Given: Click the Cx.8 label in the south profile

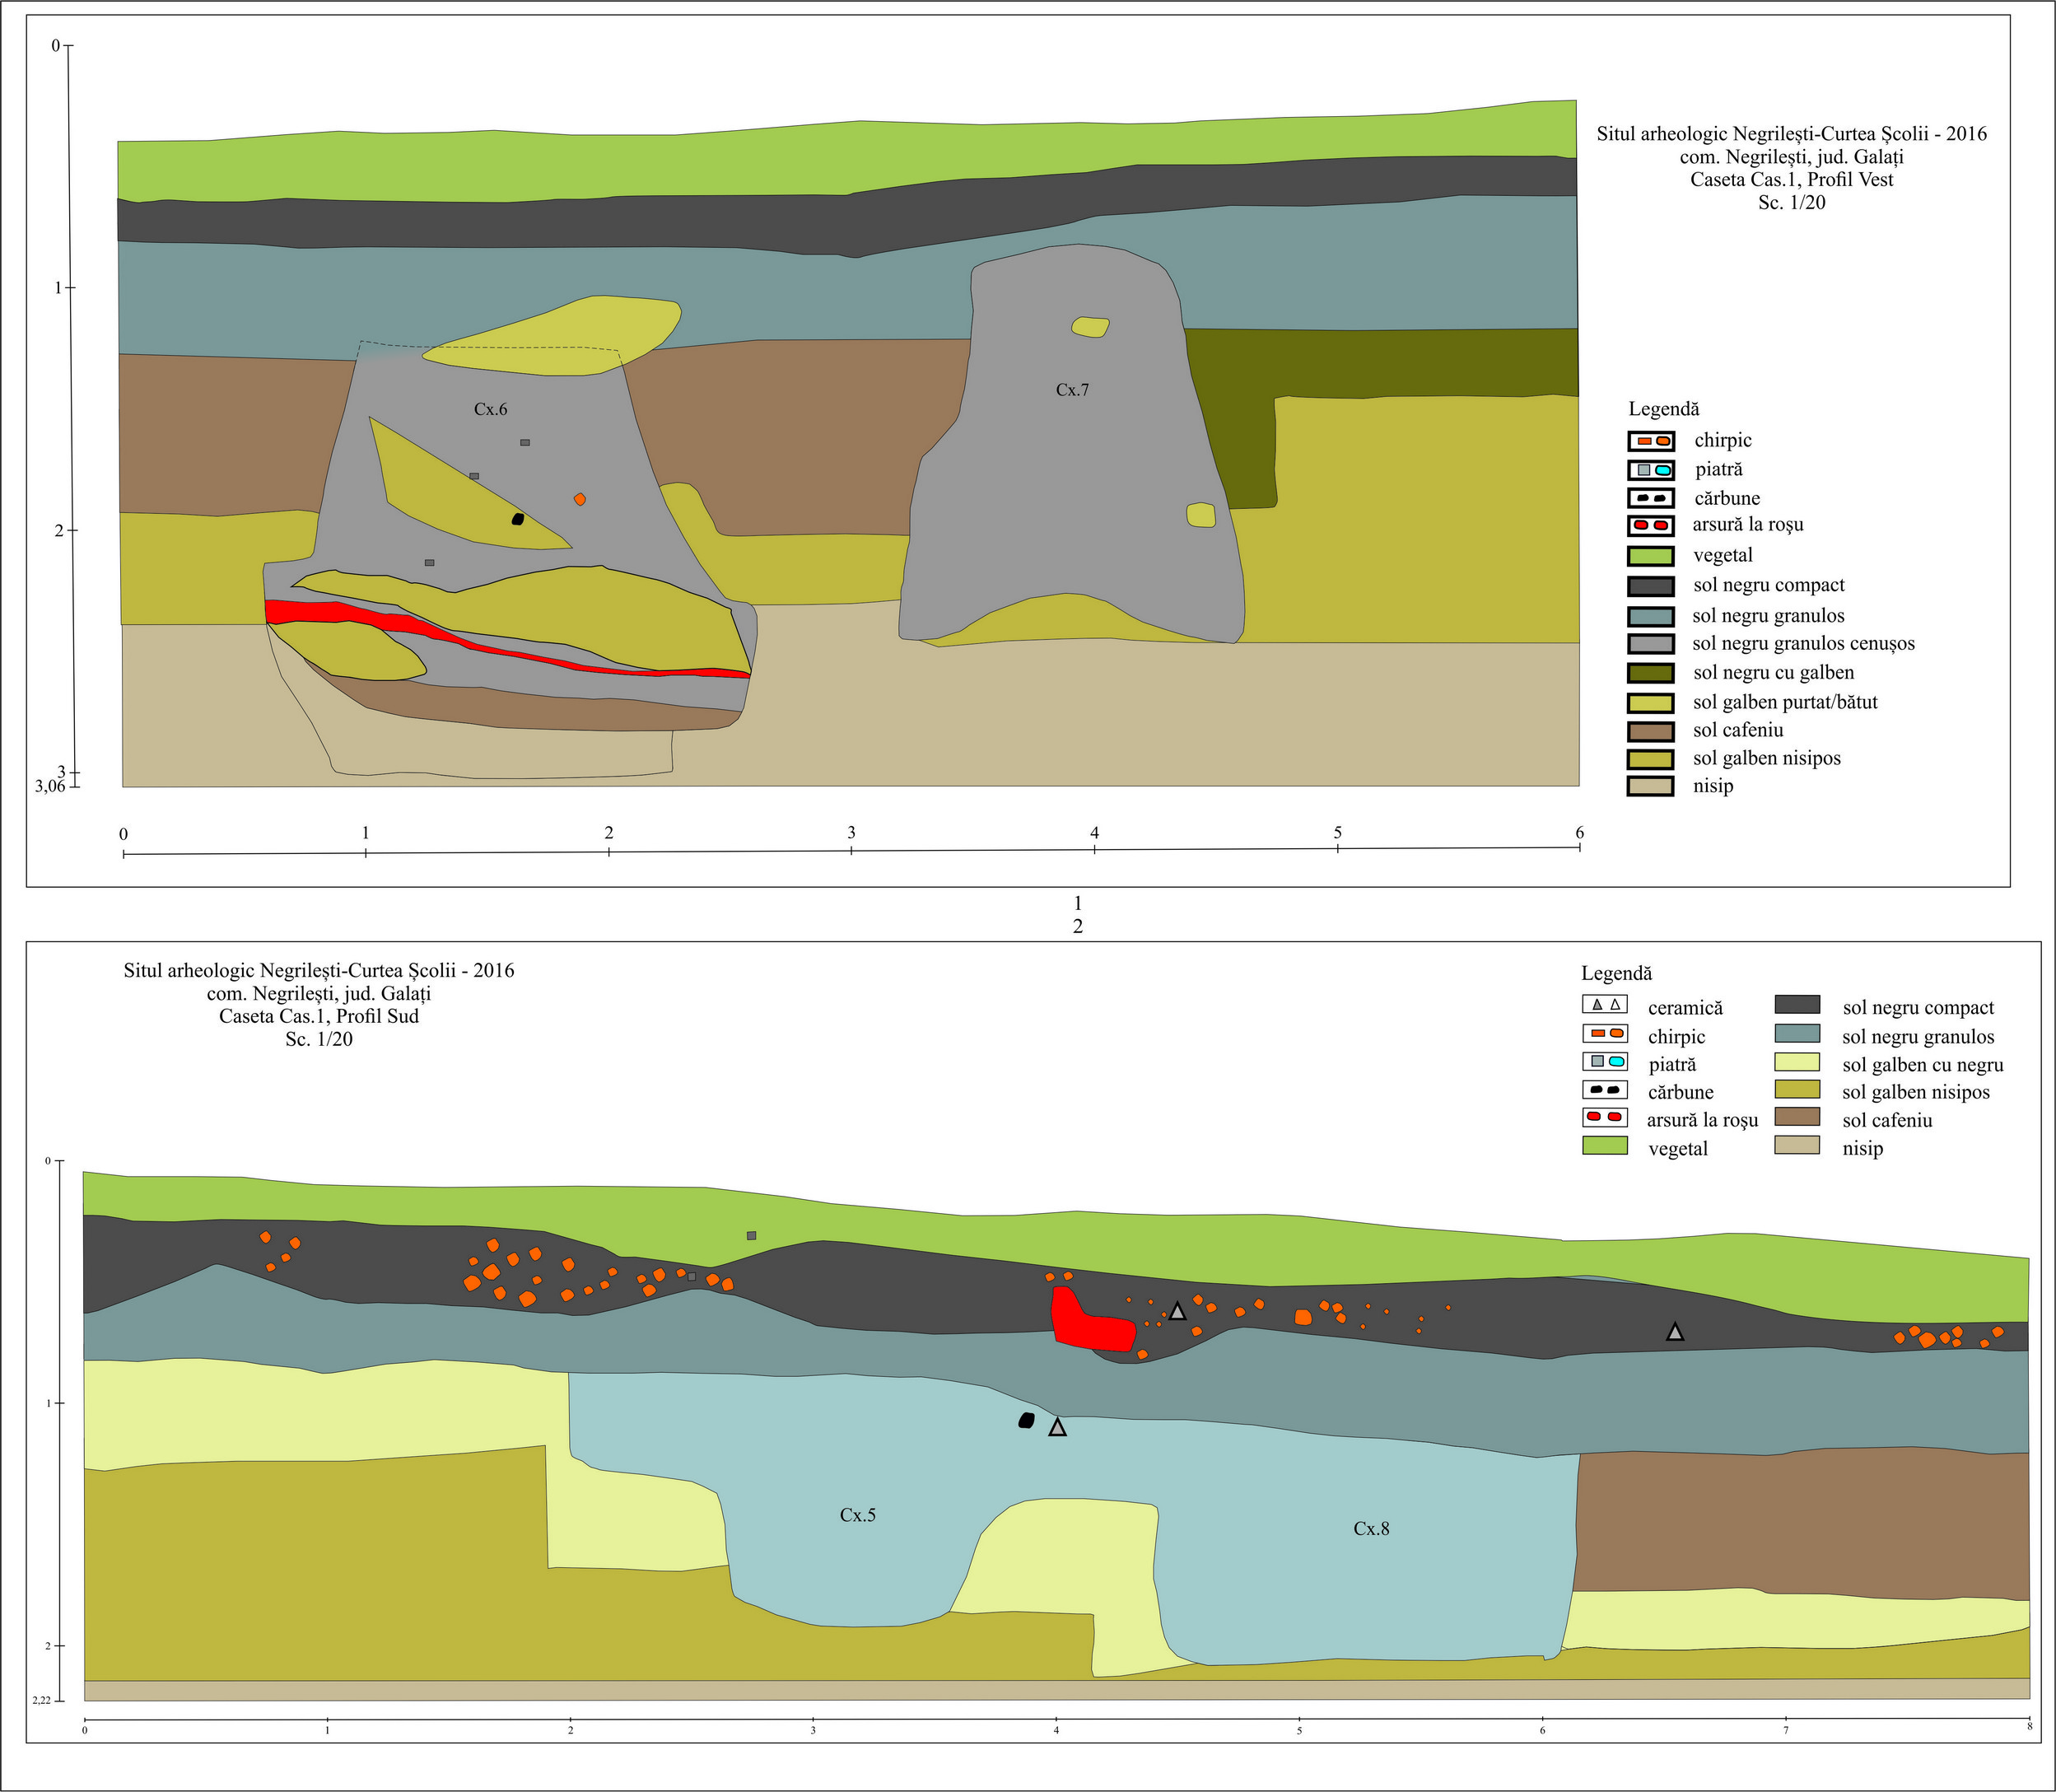Looking at the screenshot, I should tap(1370, 1528).
